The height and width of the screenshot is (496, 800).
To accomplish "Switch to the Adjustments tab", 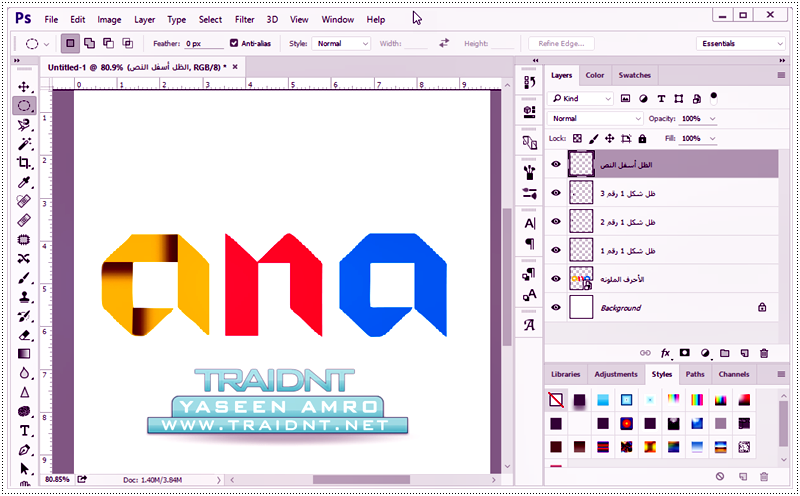I will click(x=616, y=374).
